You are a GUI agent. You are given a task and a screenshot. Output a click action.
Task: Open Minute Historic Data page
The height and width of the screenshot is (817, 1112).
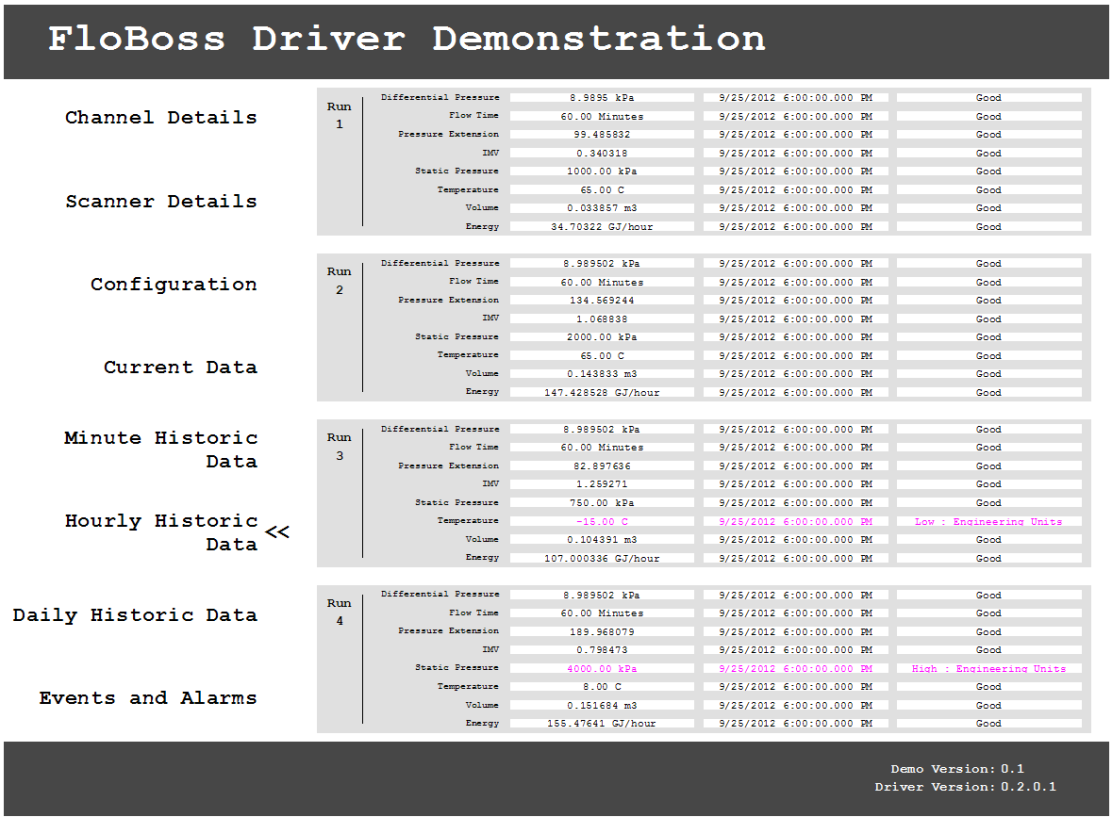pos(161,450)
